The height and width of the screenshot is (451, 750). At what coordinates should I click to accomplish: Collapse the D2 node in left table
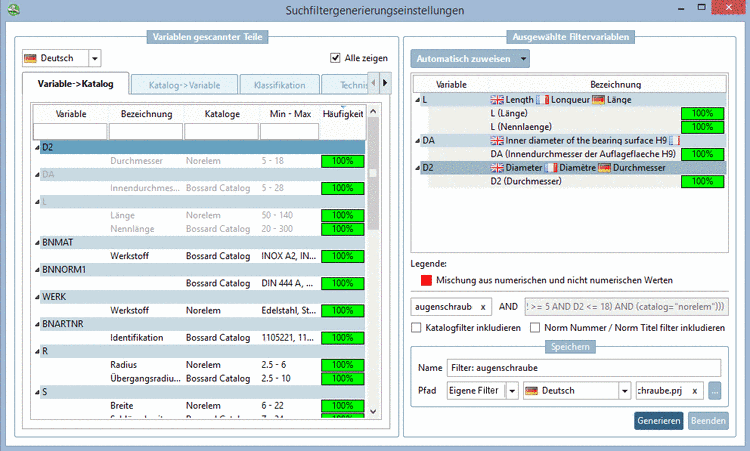37,148
